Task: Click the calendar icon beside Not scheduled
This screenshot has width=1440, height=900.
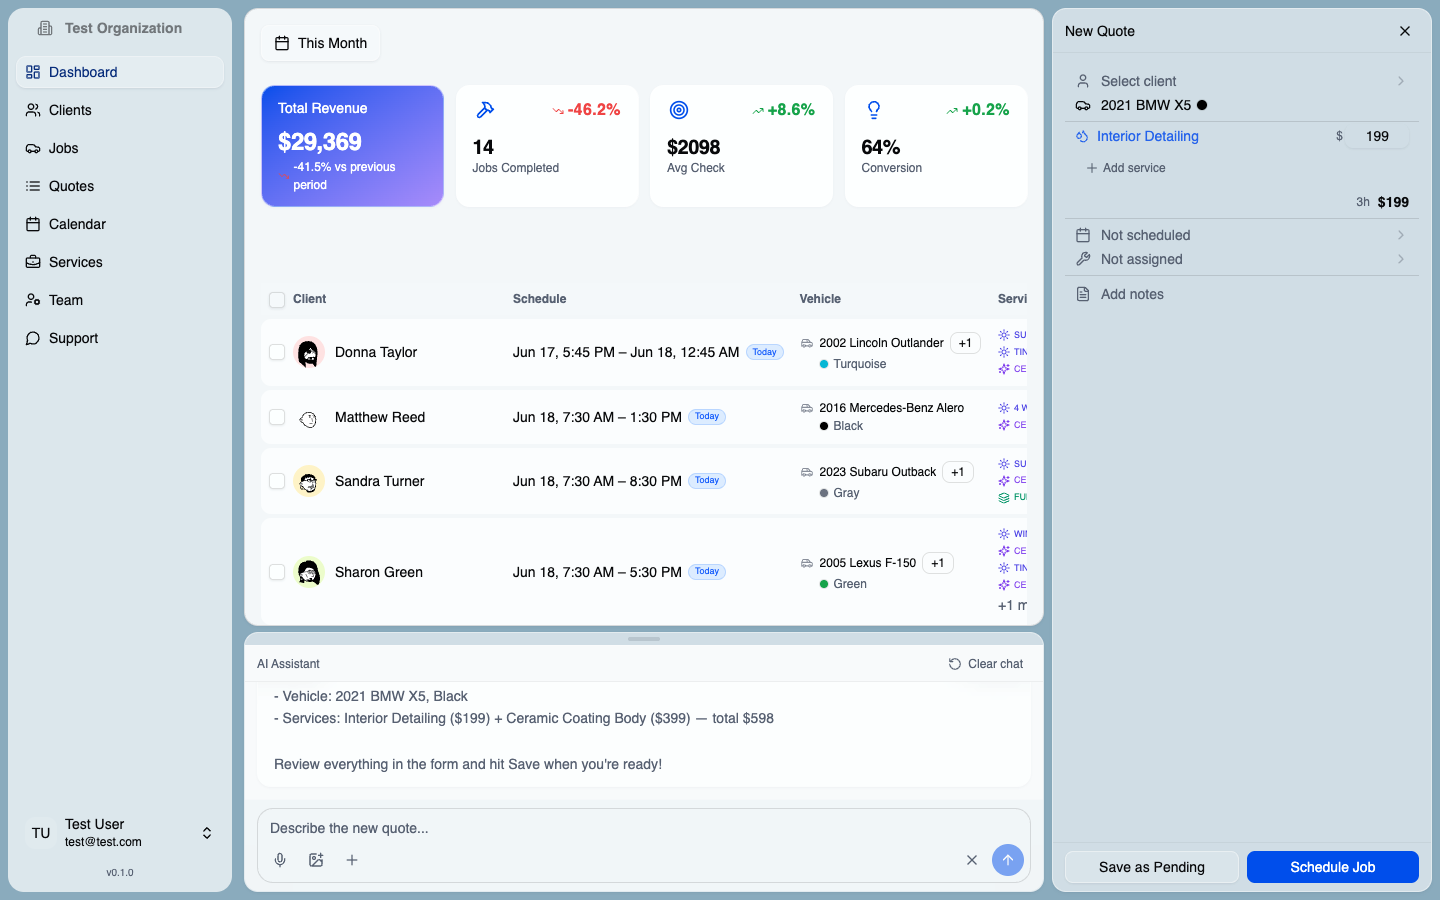Action: point(1083,235)
